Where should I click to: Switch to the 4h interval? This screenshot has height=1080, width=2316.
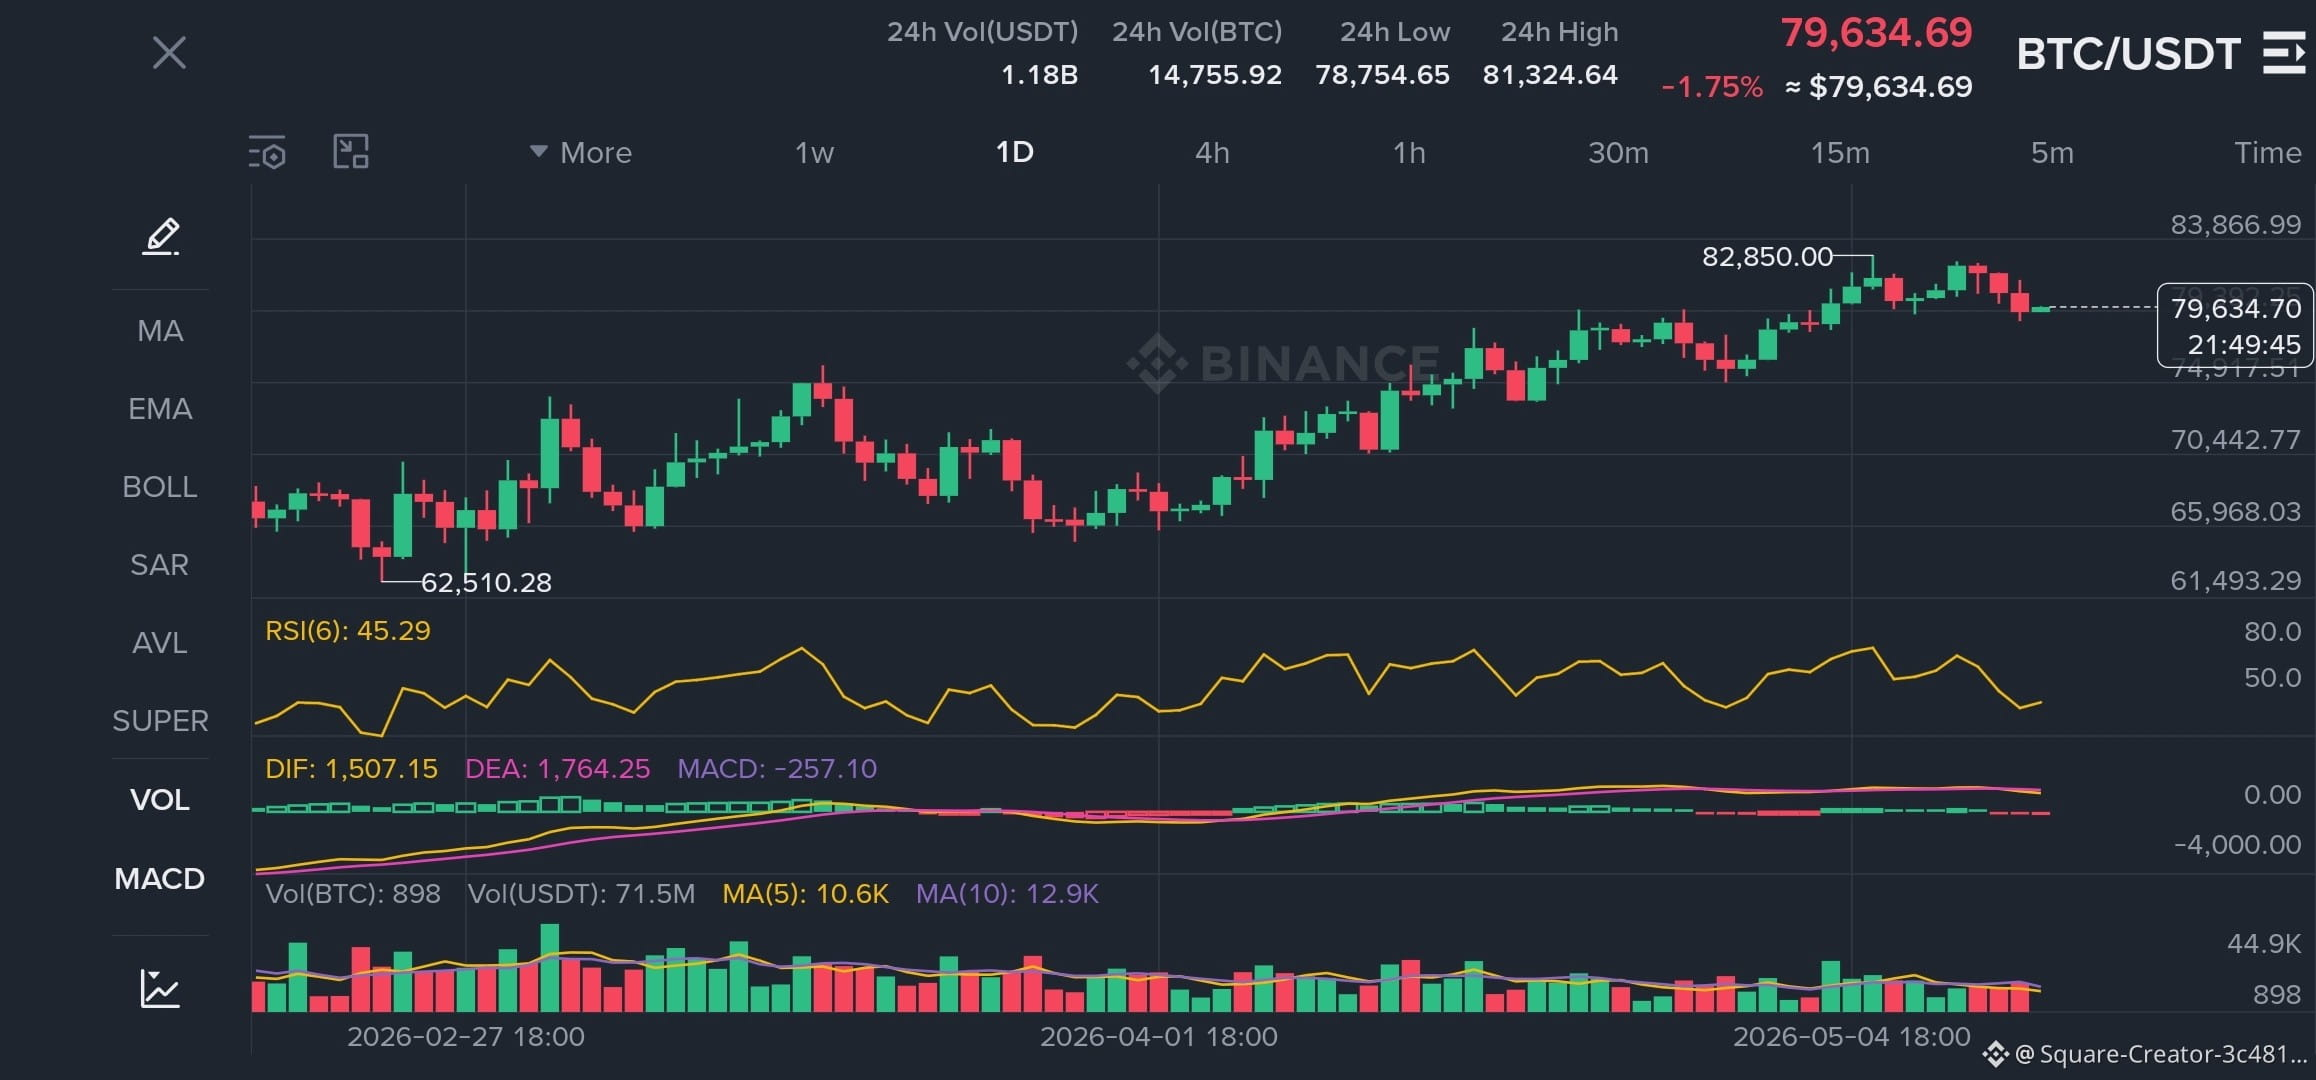click(1212, 153)
